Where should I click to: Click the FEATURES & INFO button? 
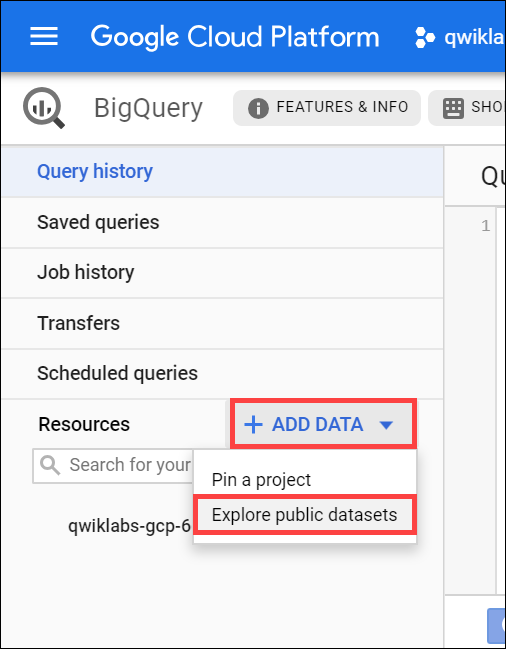pos(327,108)
